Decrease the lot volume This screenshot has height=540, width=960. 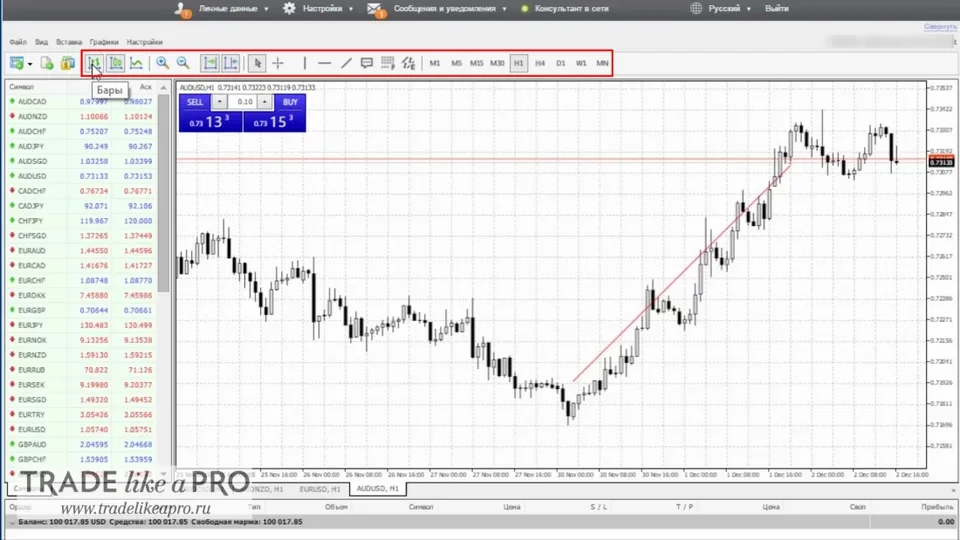(219, 102)
